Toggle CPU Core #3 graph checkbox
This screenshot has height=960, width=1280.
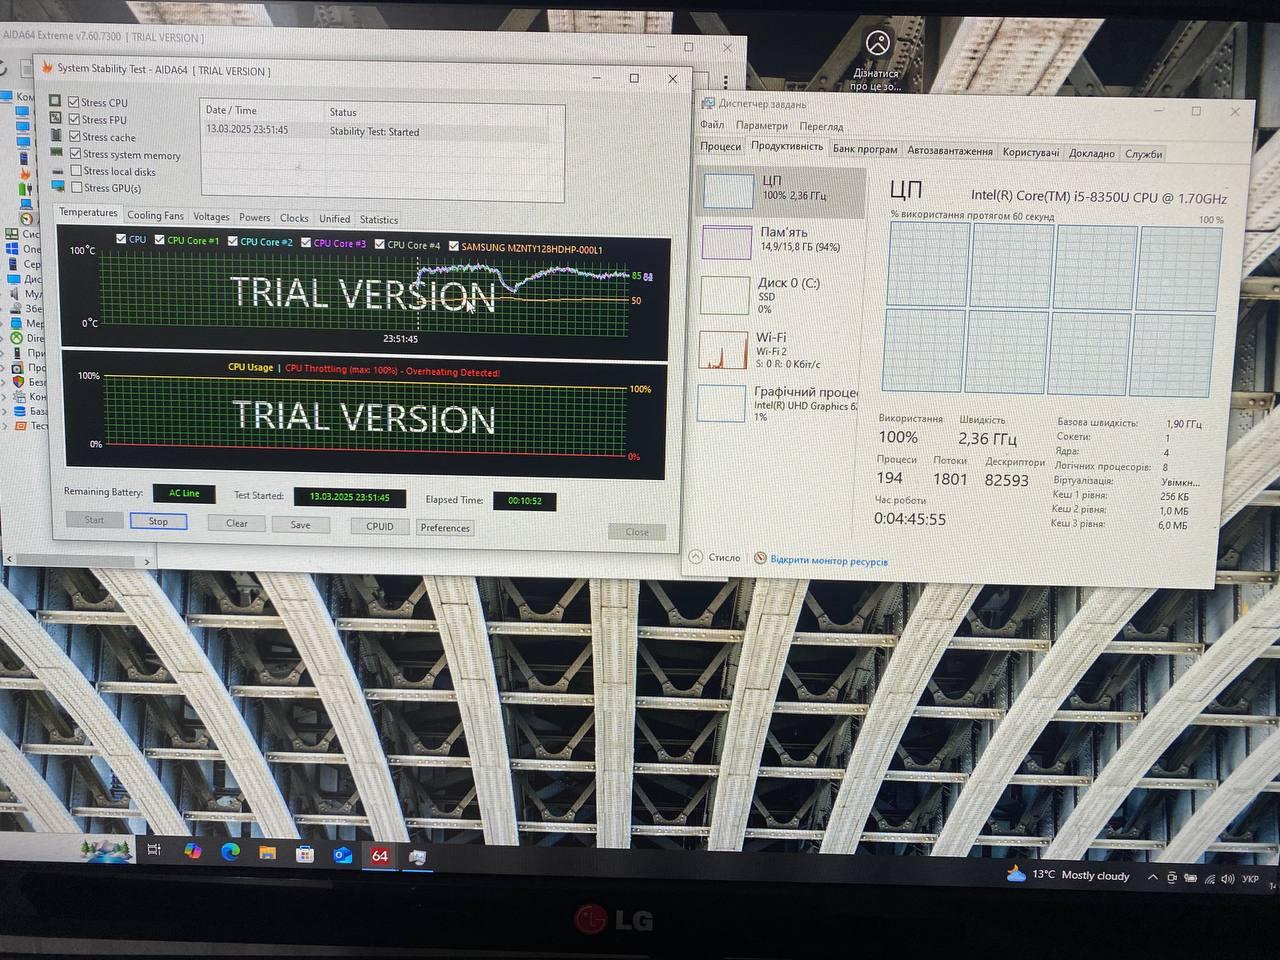point(306,242)
